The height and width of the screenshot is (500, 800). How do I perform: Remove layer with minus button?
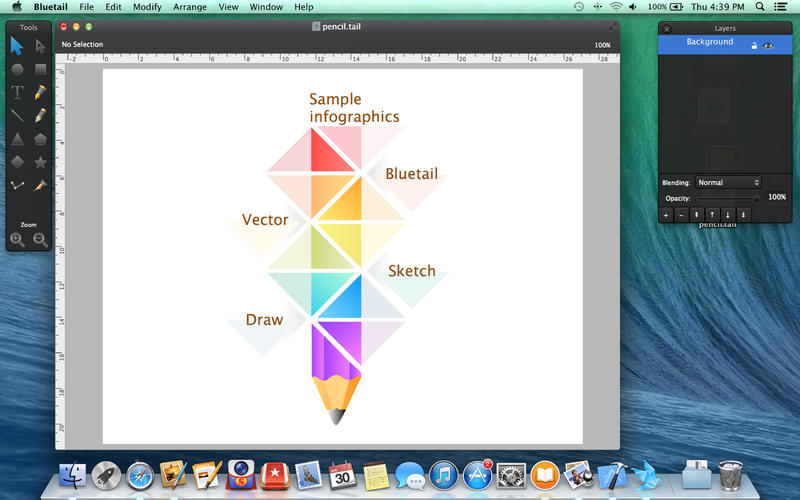click(x=681, y=215)
